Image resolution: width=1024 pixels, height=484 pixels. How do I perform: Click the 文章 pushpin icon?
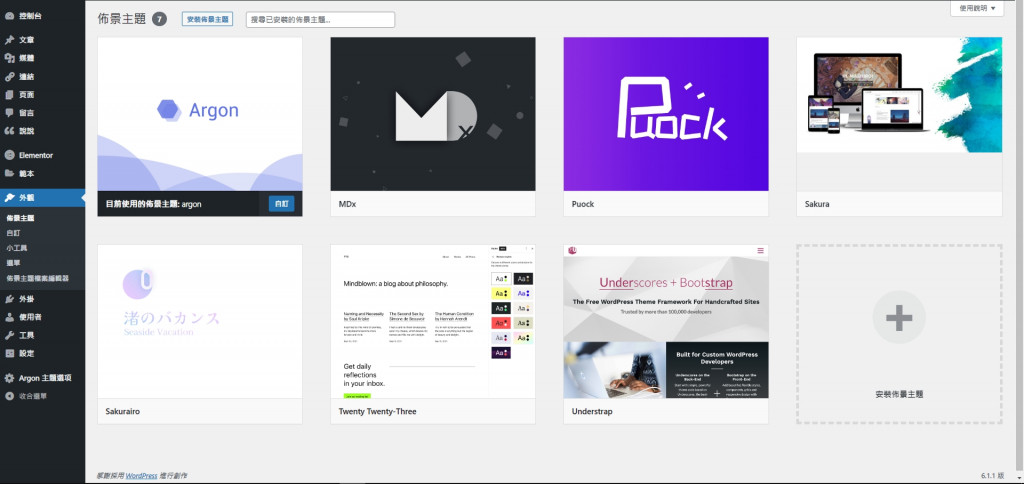9,40
